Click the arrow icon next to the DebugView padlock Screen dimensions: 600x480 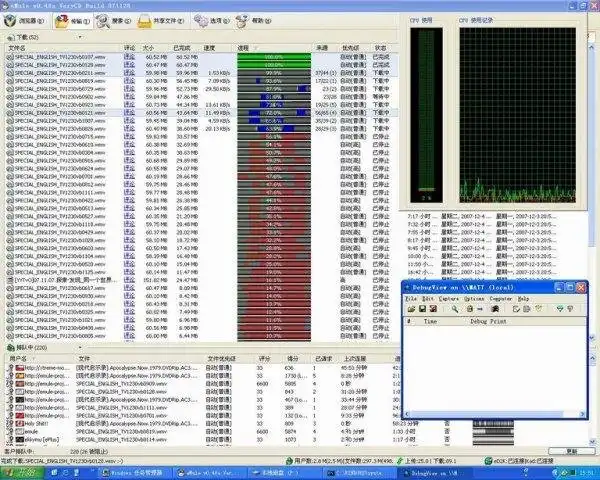(x=480, y=309)
